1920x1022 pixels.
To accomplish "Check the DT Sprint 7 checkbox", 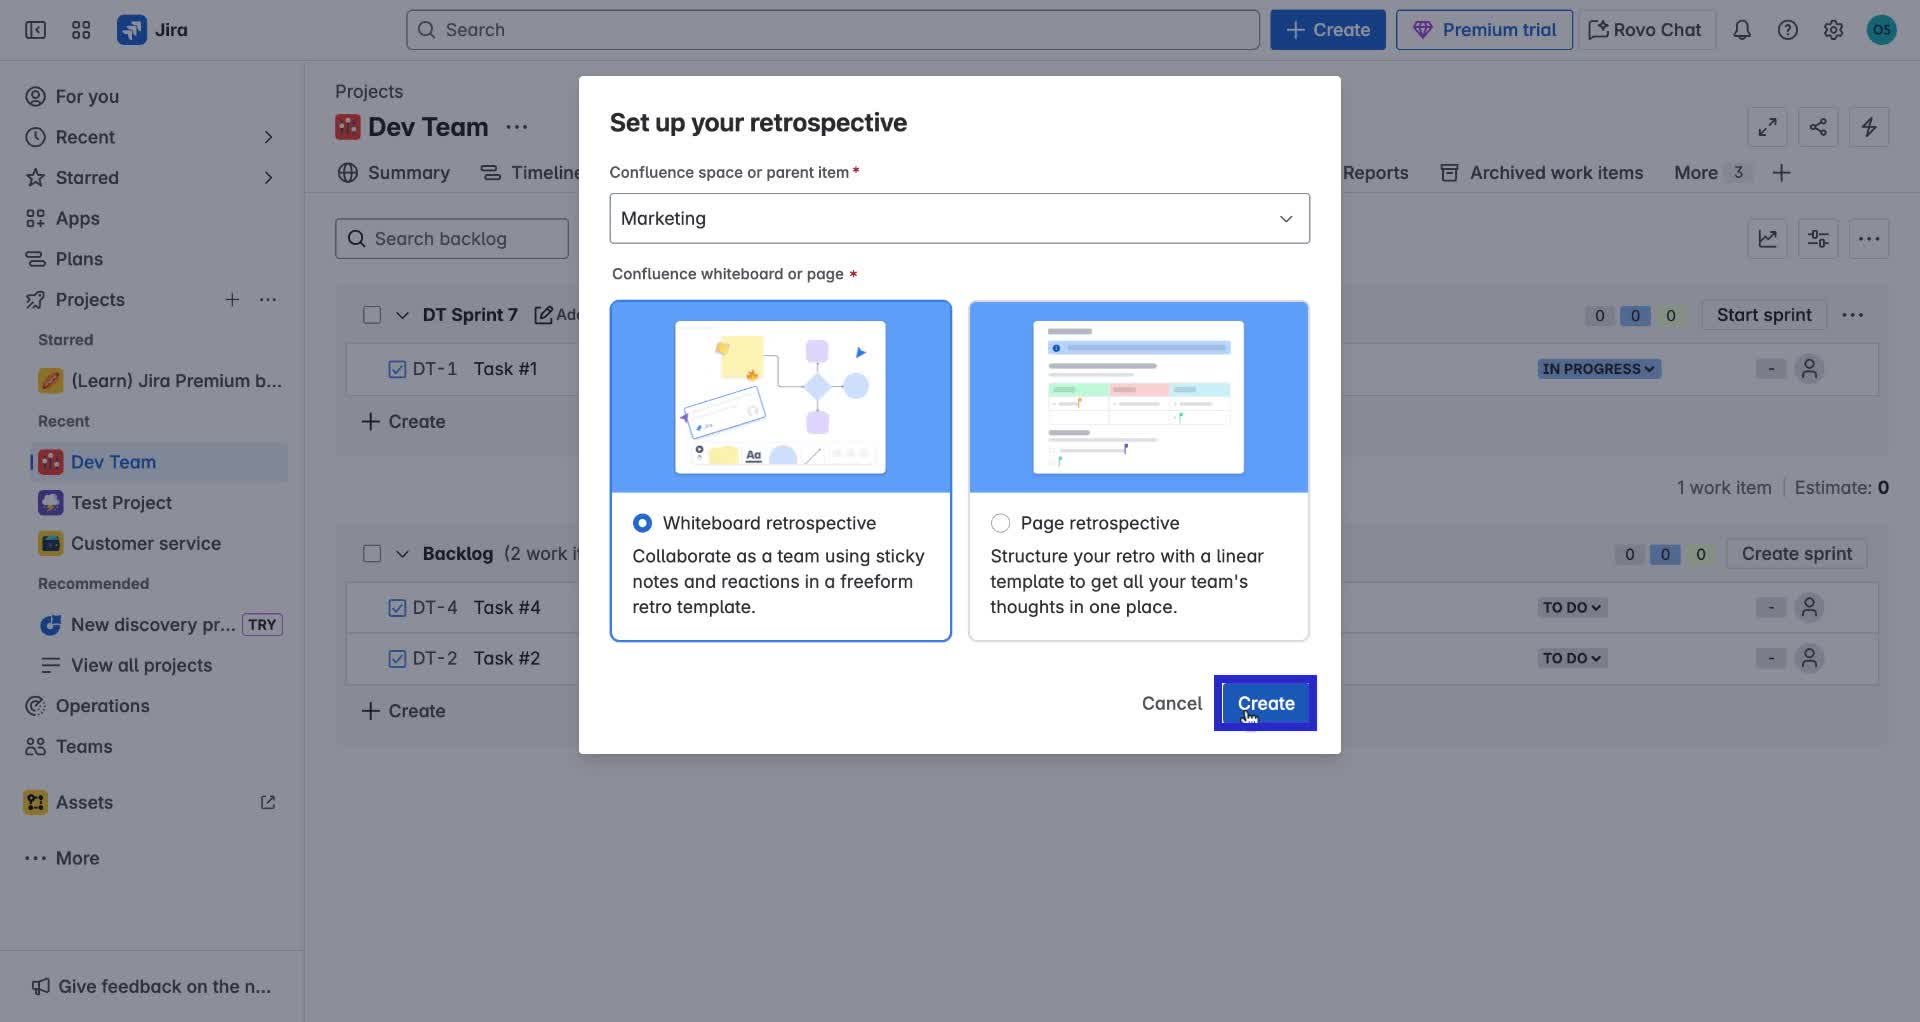I will tap(371, 314).
